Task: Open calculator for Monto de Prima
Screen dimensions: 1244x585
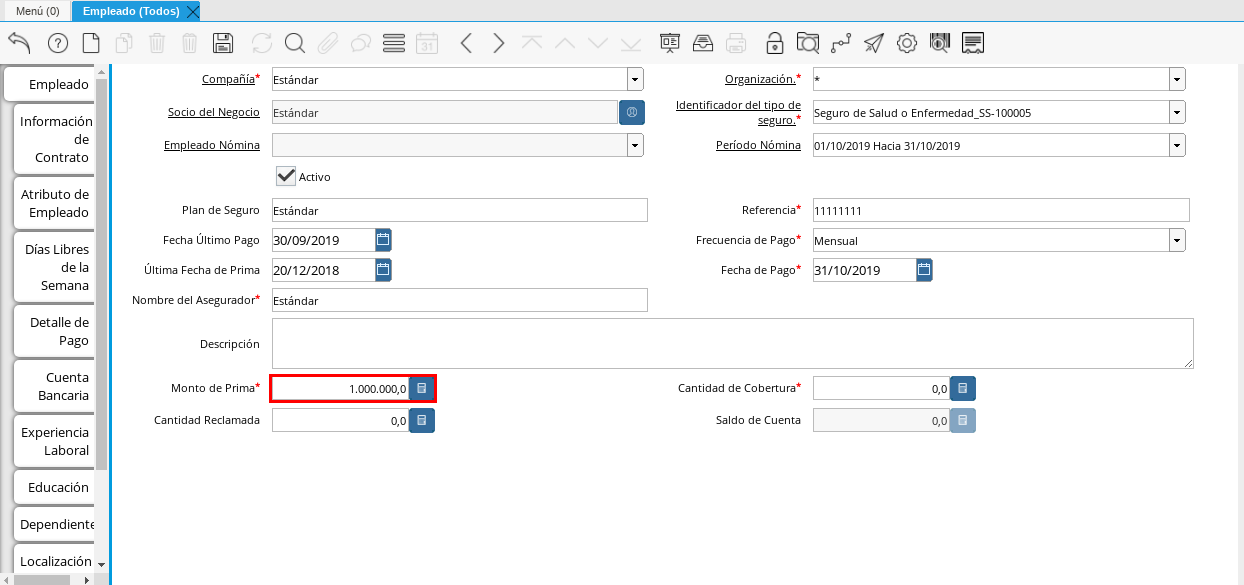Action: pos(422,388)
